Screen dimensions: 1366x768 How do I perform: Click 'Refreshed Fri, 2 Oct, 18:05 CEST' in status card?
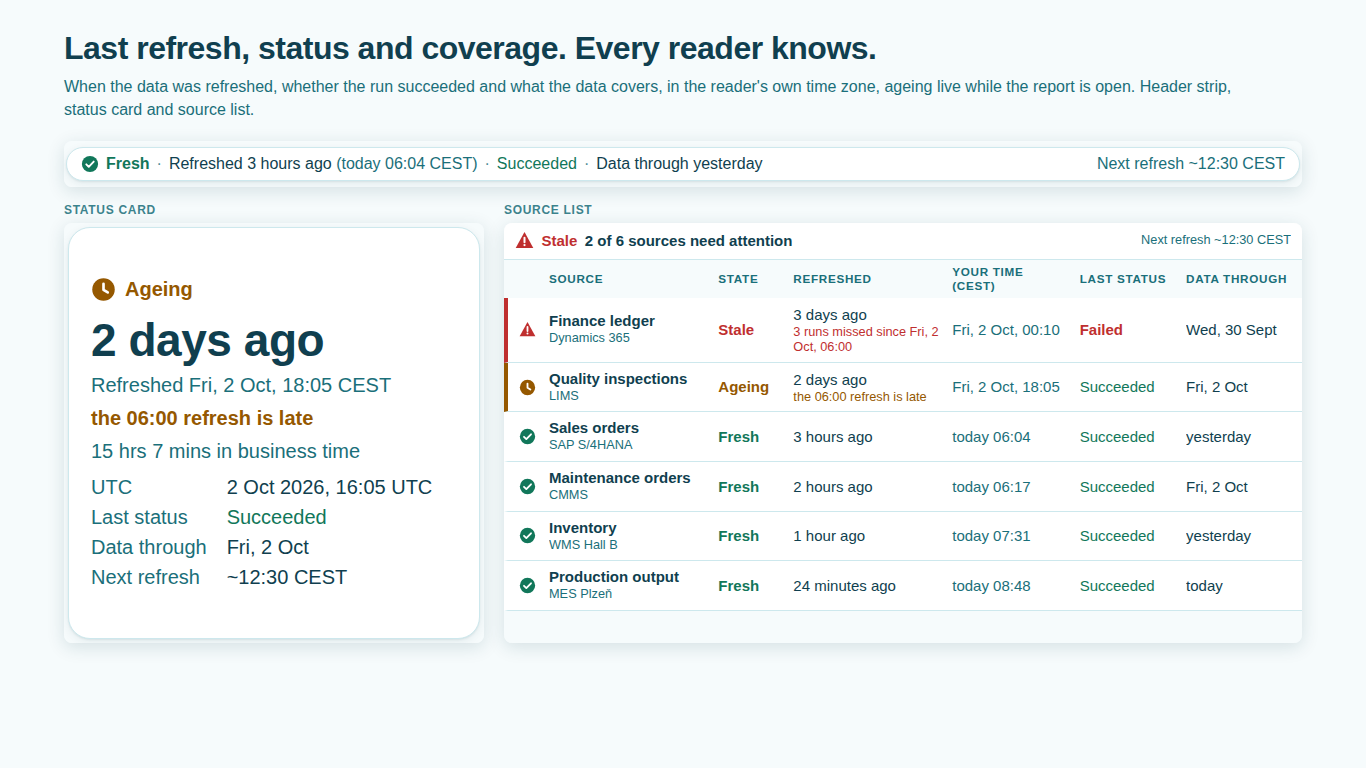[x=241, y=385]
